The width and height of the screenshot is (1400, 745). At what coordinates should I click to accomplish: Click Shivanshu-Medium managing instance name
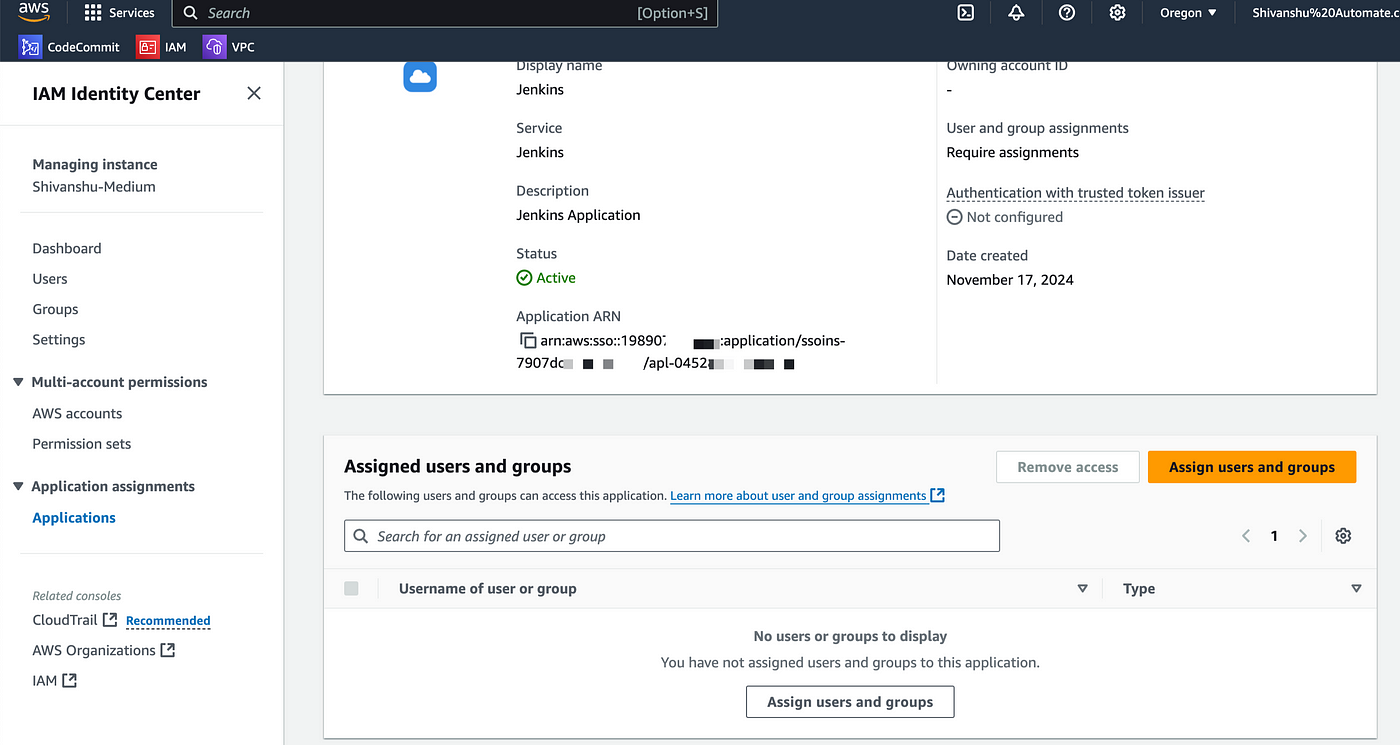(x=94, y=187)
